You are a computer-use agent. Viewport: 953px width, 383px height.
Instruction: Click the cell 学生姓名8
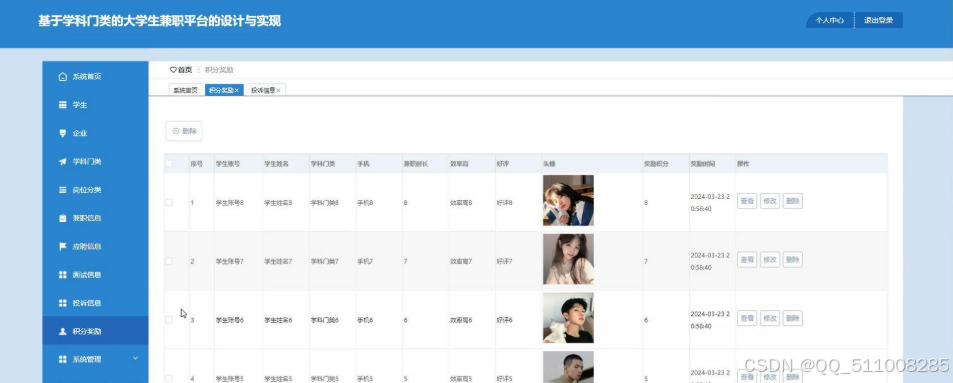pos(278,202)
